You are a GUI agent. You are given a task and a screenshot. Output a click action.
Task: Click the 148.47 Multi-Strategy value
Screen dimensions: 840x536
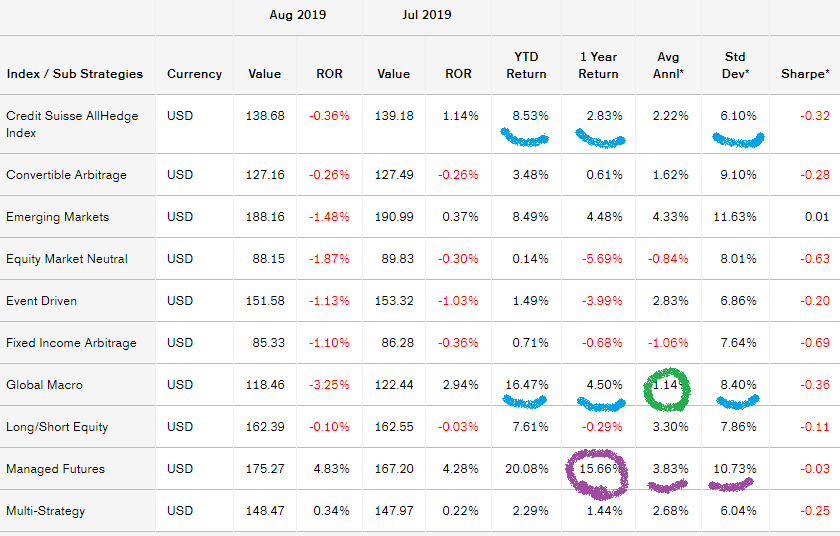pos(265,511)
